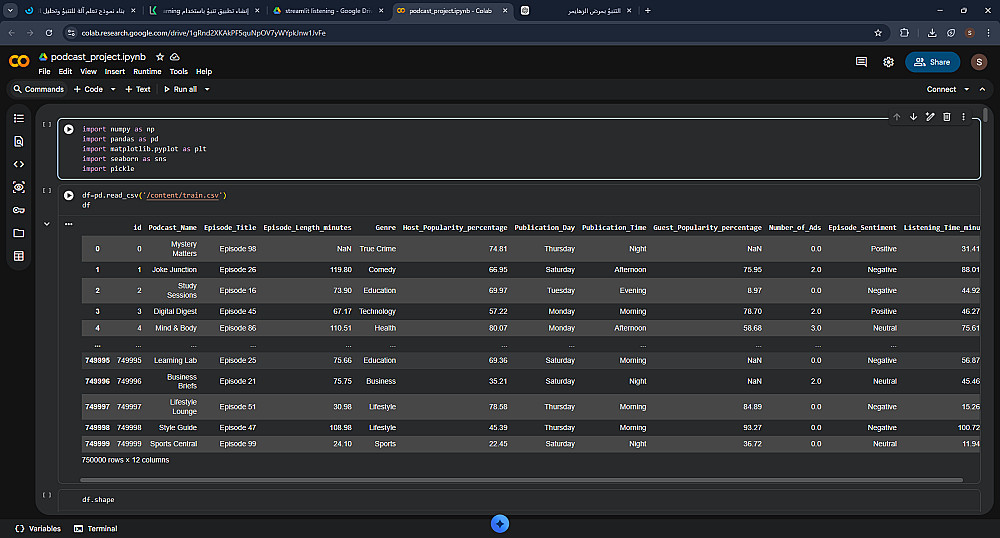Screen dimensions: 1000x538
Task: Click the df.shape code cell
Action: tap(518, 500)
